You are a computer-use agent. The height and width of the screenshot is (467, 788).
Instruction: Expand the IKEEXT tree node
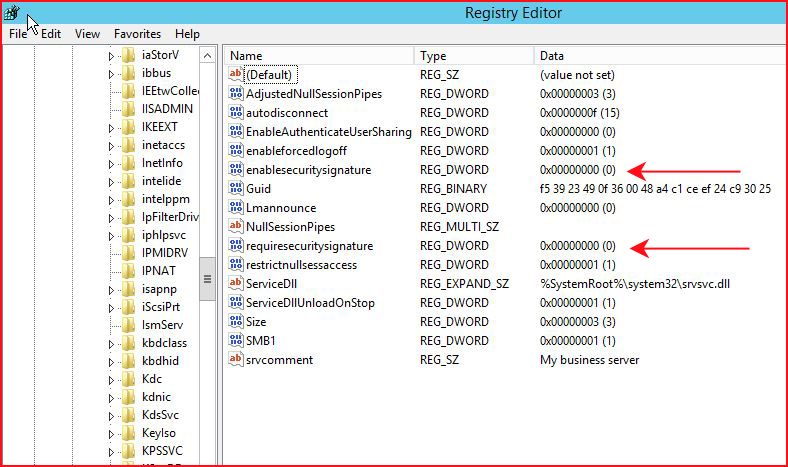(111, 128)
